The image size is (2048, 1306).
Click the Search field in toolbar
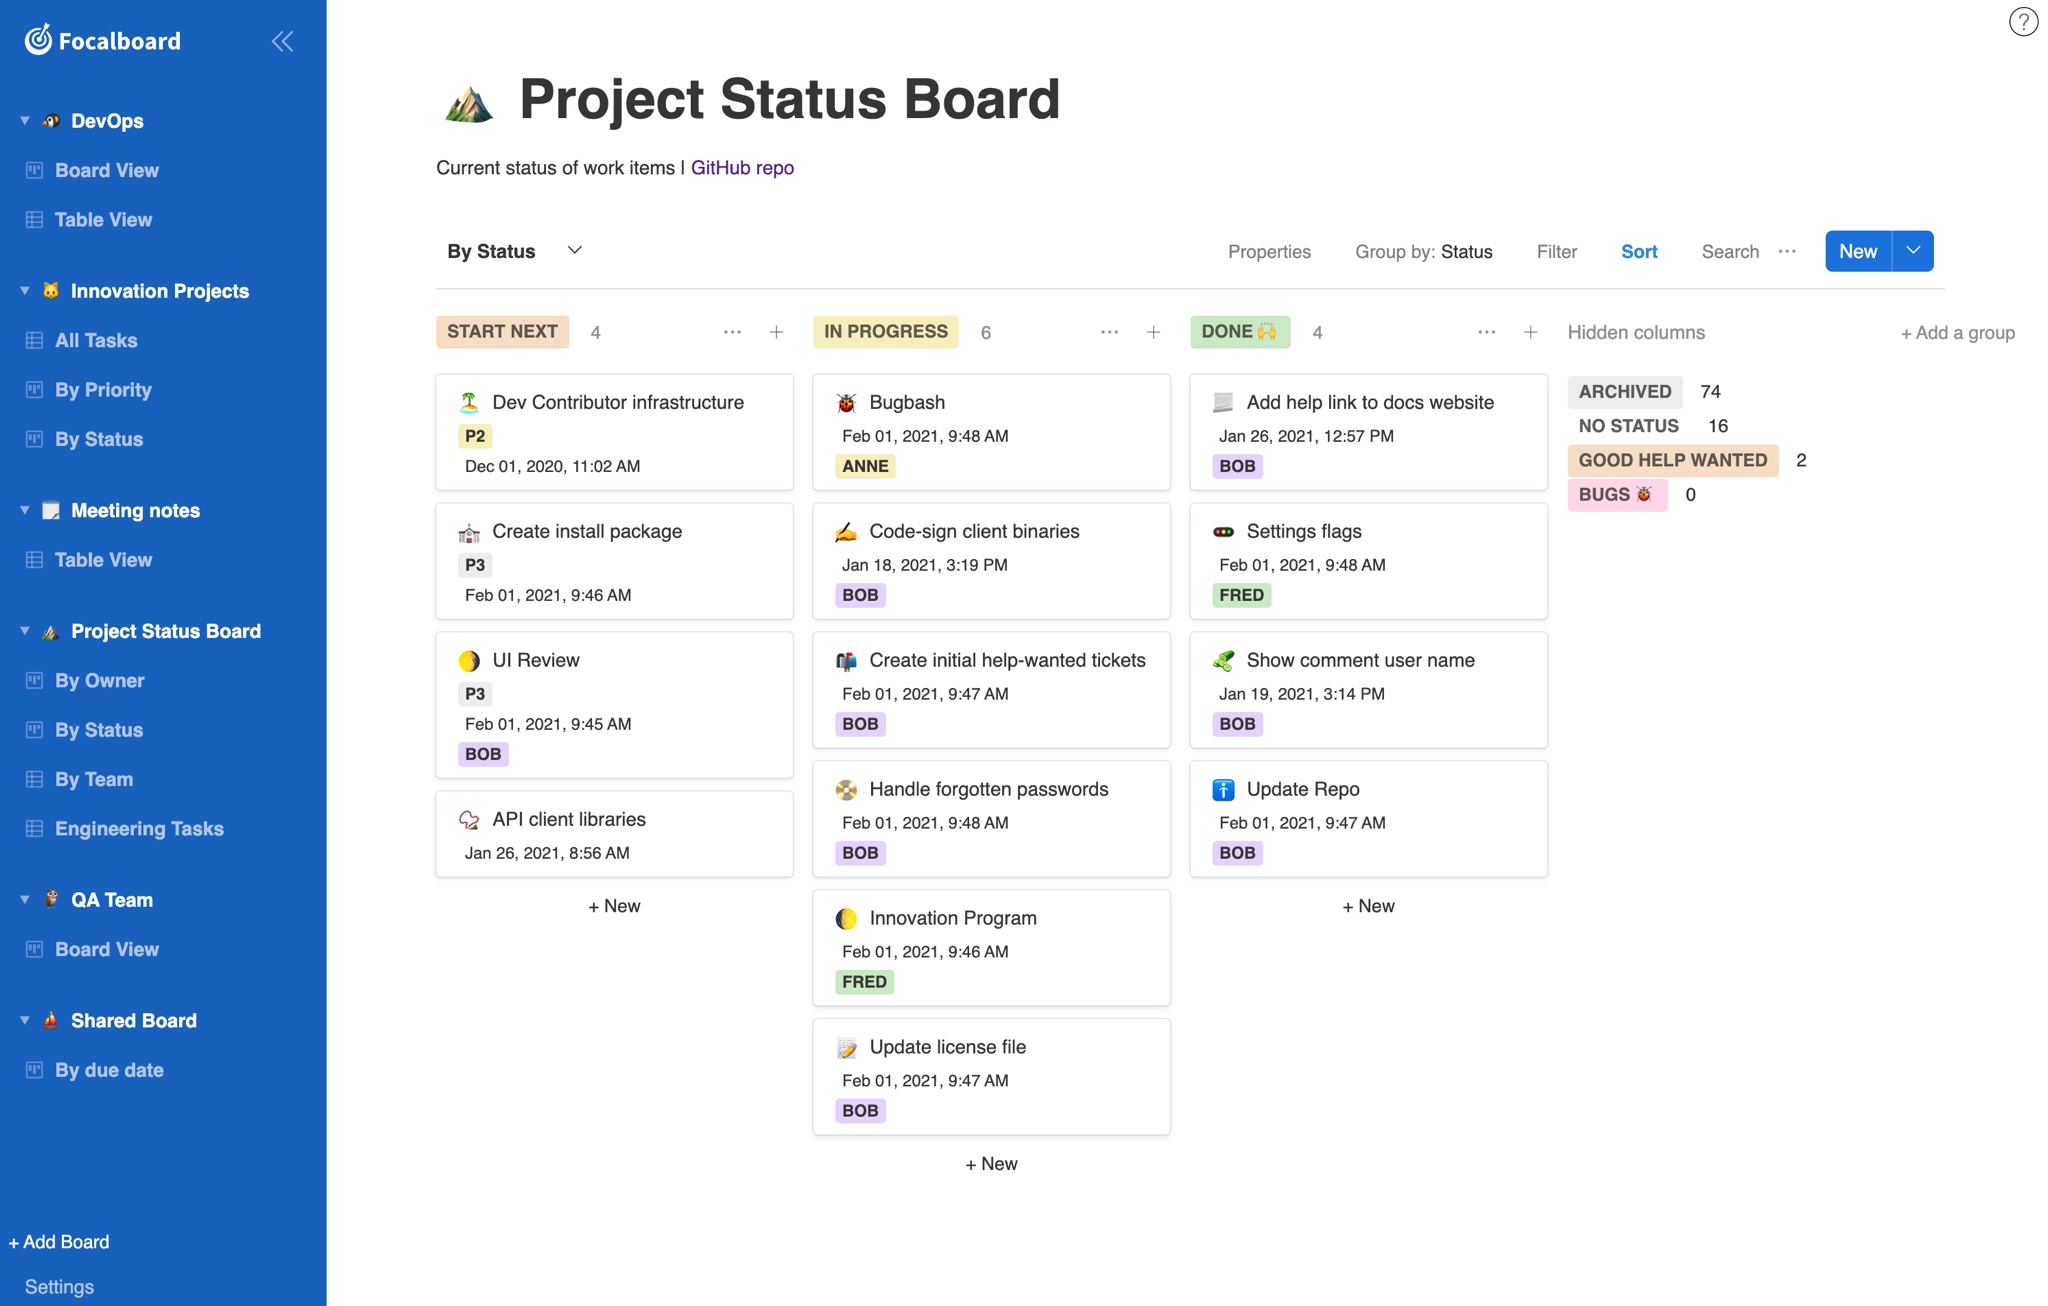coord(1730,249)
